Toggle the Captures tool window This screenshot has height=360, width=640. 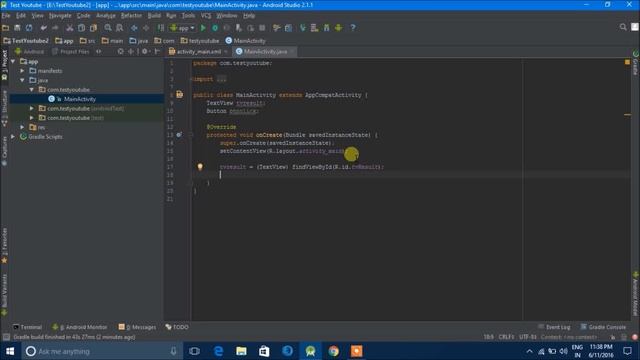4,151
